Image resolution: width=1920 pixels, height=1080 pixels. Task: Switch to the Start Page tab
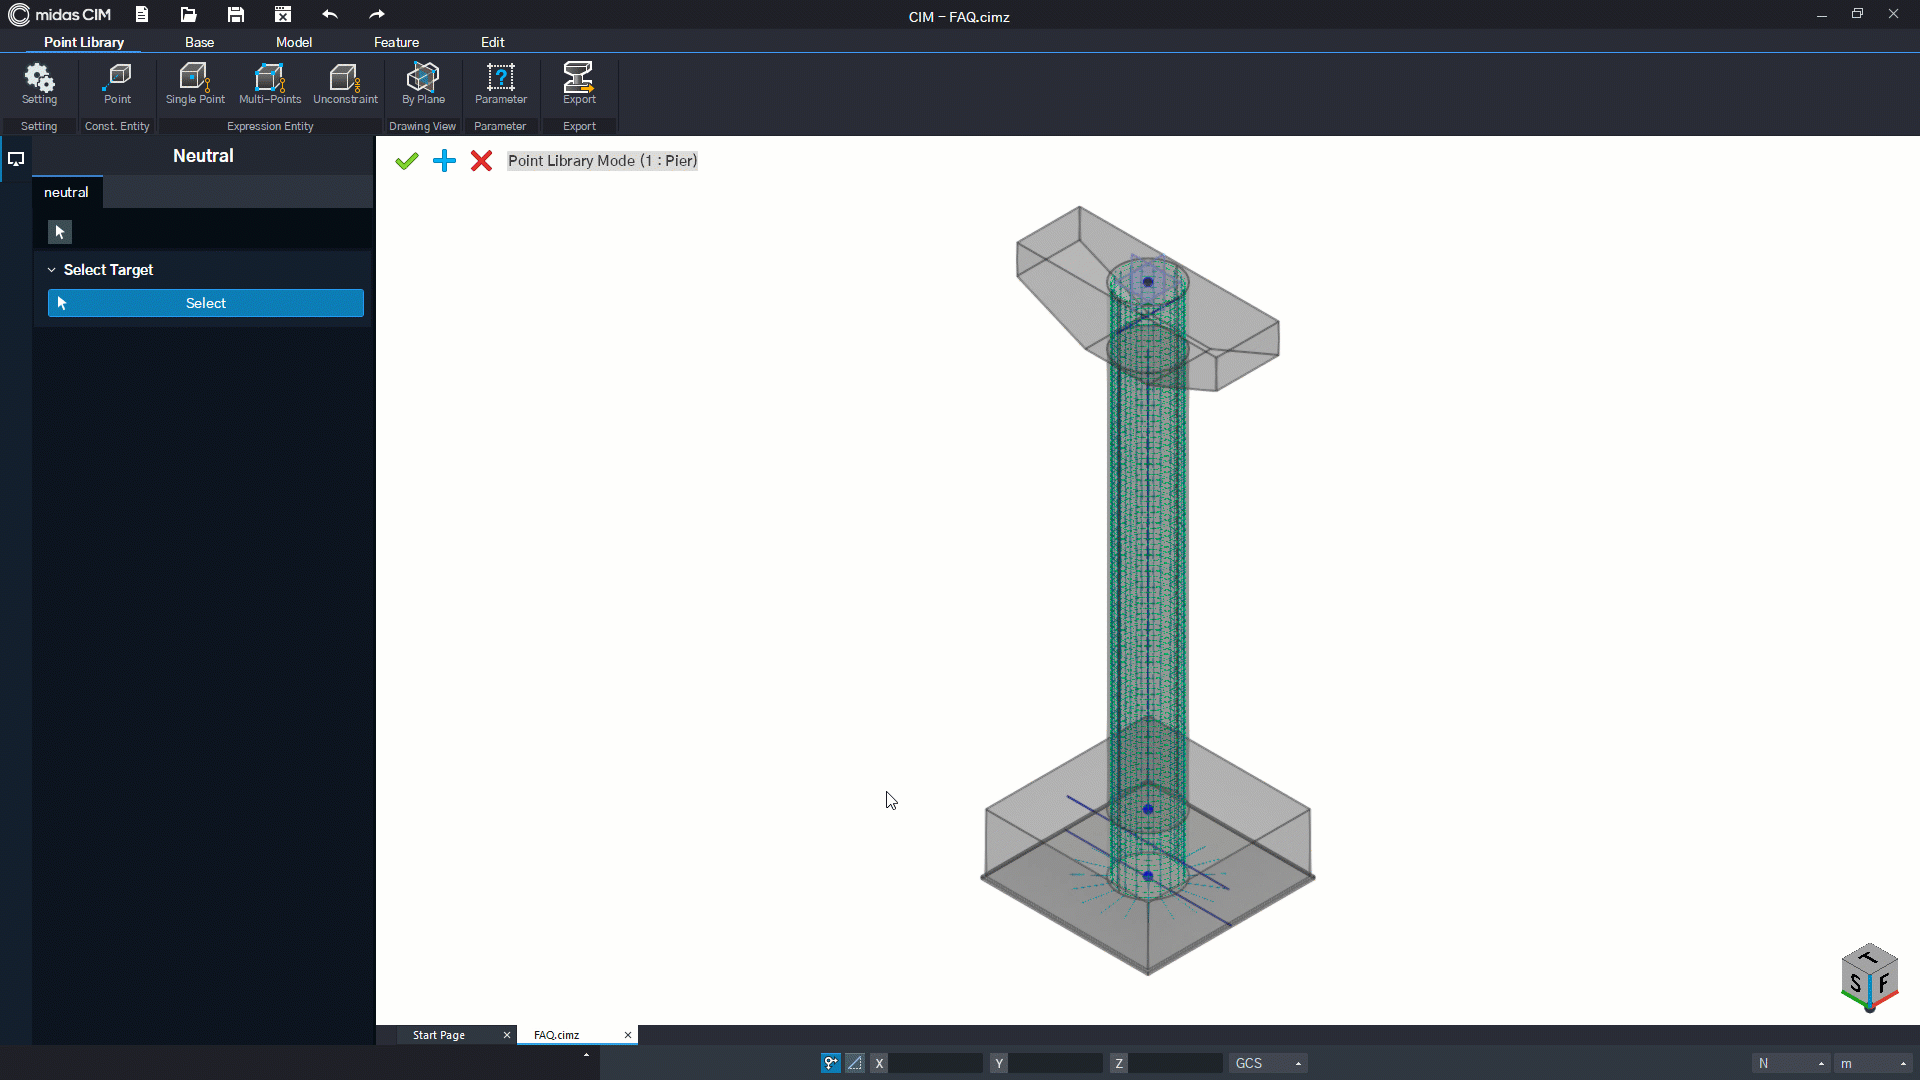pos(440,1035)
